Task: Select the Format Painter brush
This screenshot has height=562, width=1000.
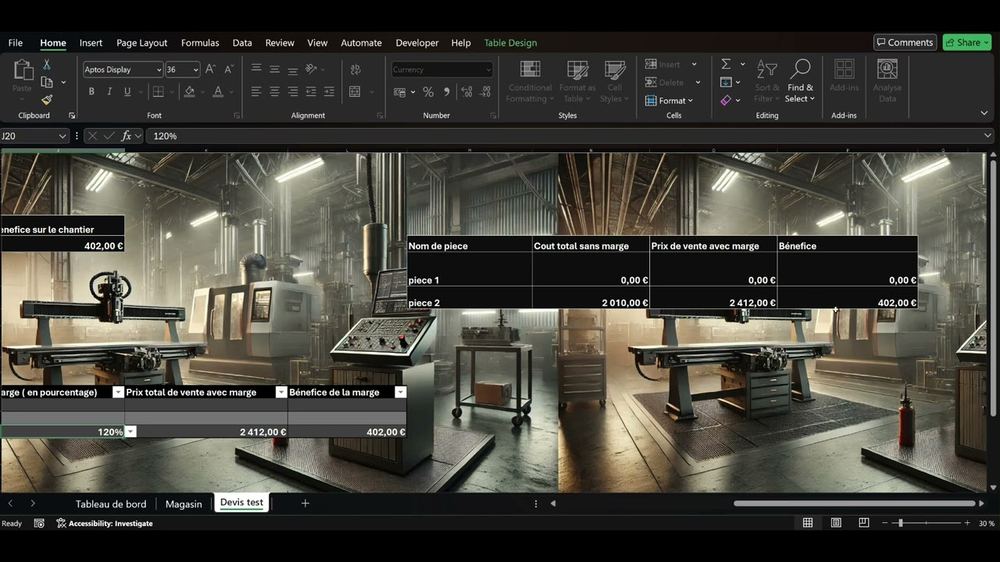Action: coord(47,100)
